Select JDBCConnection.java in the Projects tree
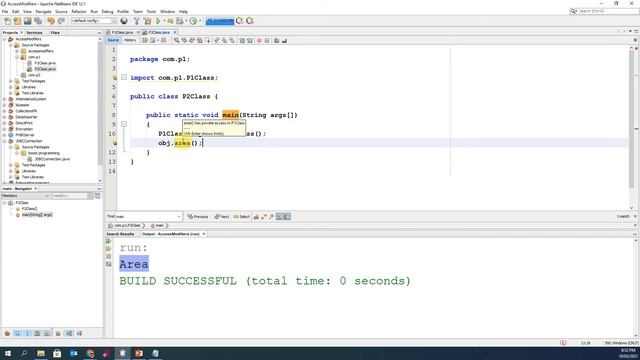 click(x=52, y=159)
